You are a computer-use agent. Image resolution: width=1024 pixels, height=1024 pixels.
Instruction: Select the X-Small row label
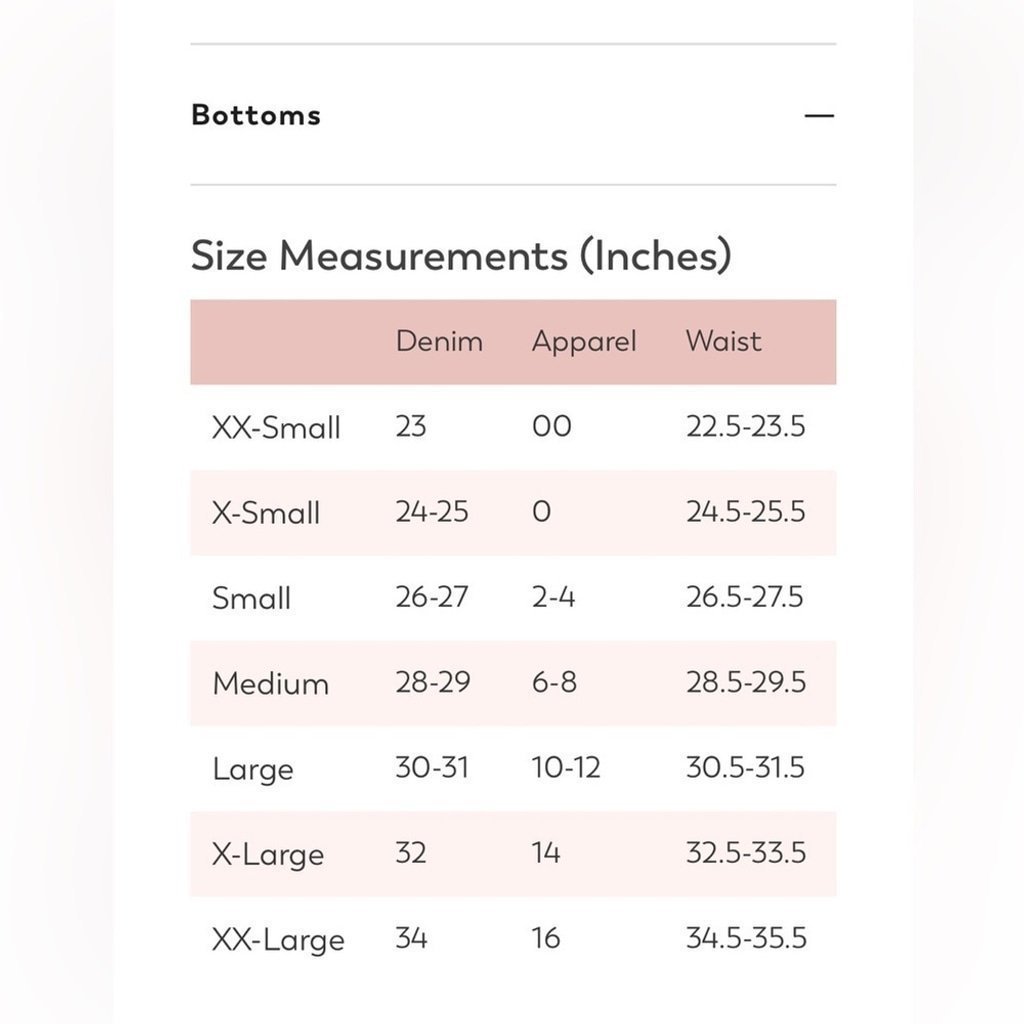point(266,513)
